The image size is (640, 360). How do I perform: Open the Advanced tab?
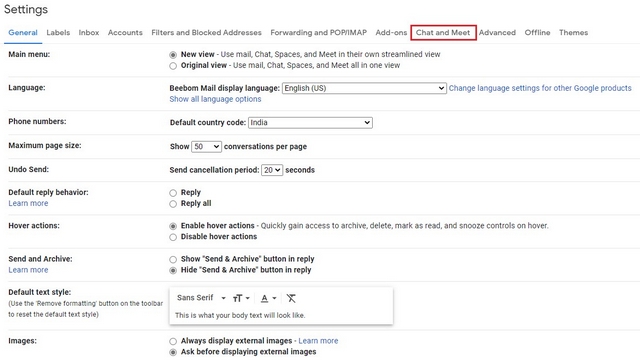pos(497,33)
